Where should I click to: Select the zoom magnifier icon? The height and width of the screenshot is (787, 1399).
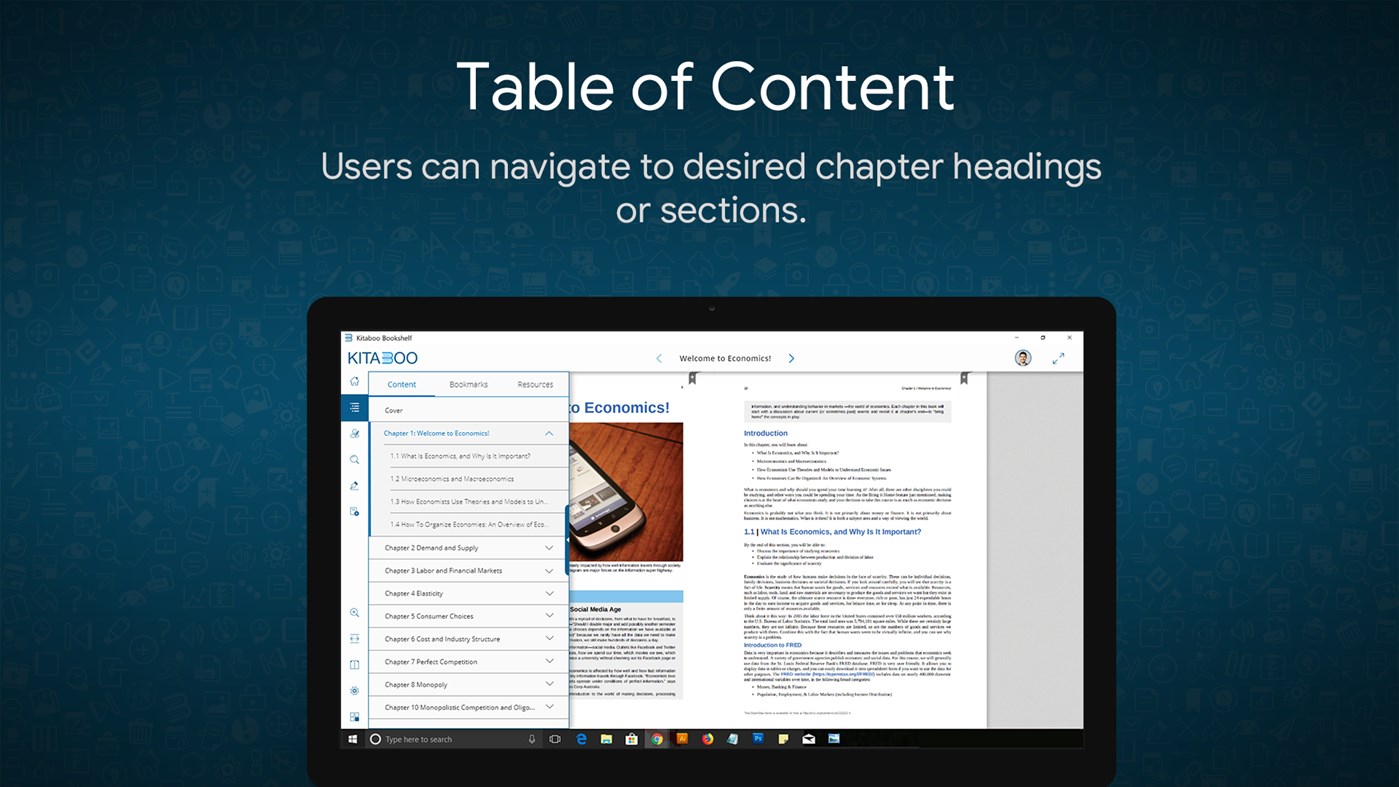point(354,613)
